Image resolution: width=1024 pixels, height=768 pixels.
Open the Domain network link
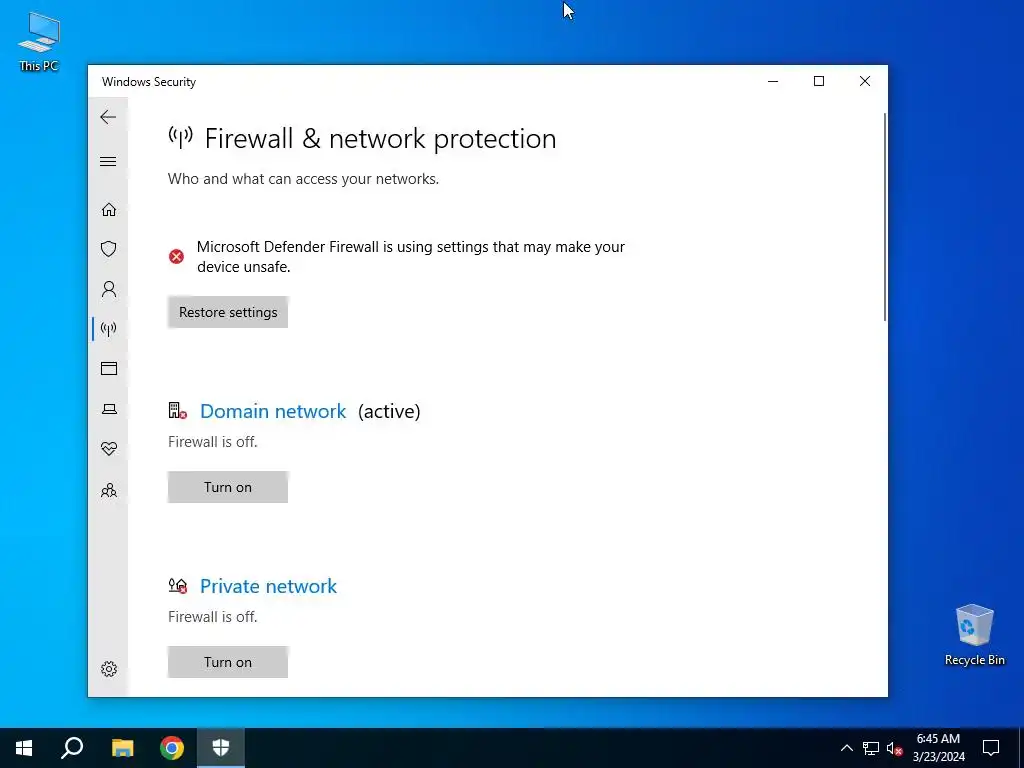273,411
